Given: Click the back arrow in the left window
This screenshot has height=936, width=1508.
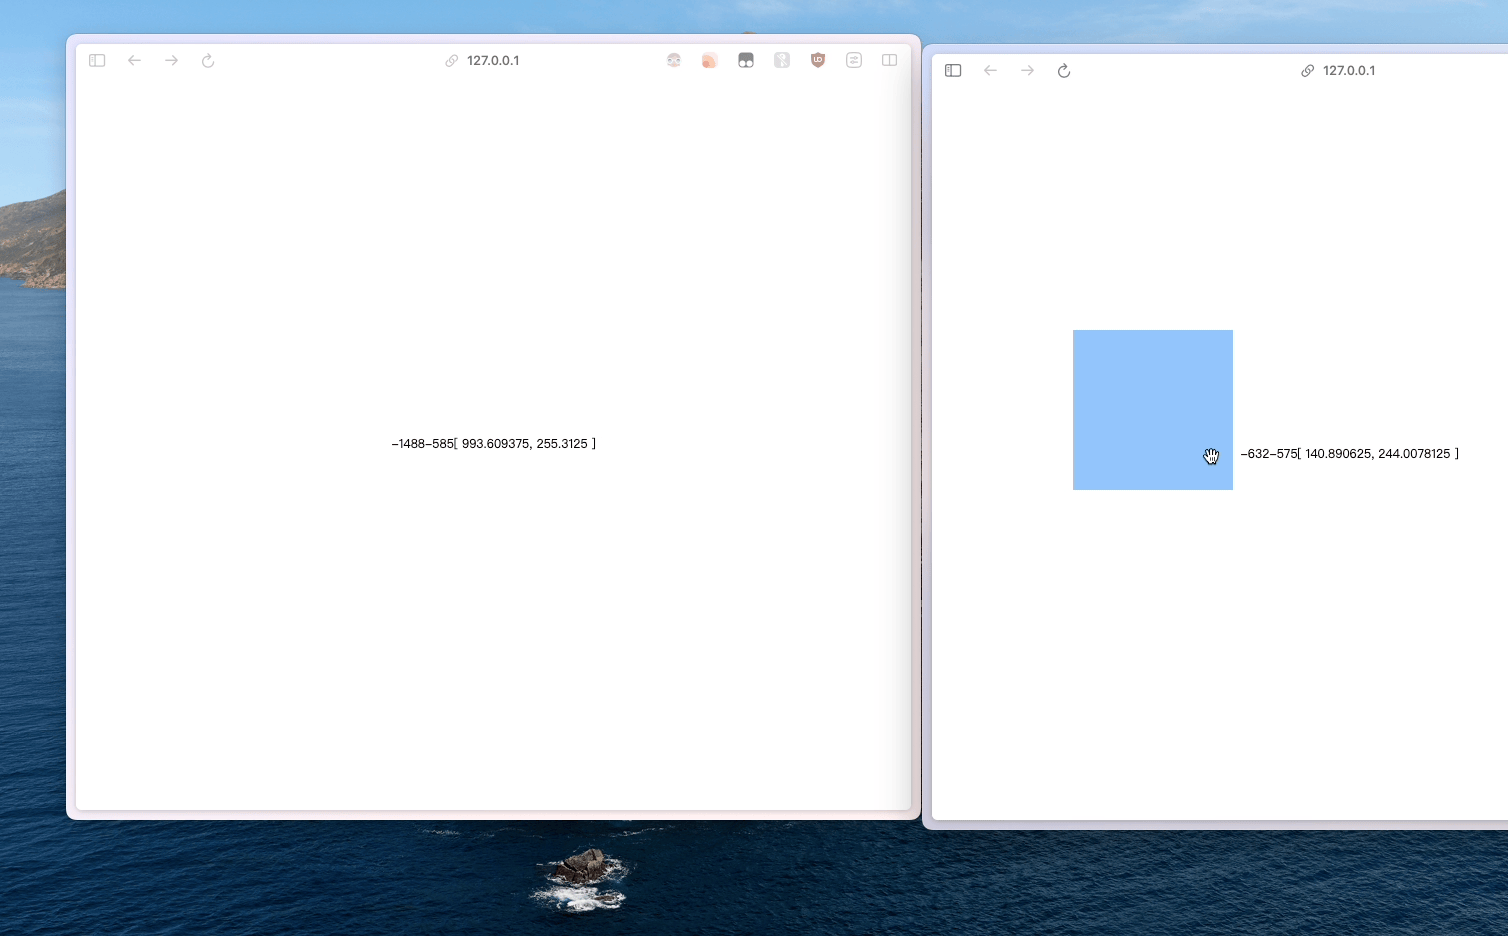Looking at the screenshot, I should click(134, 61).
